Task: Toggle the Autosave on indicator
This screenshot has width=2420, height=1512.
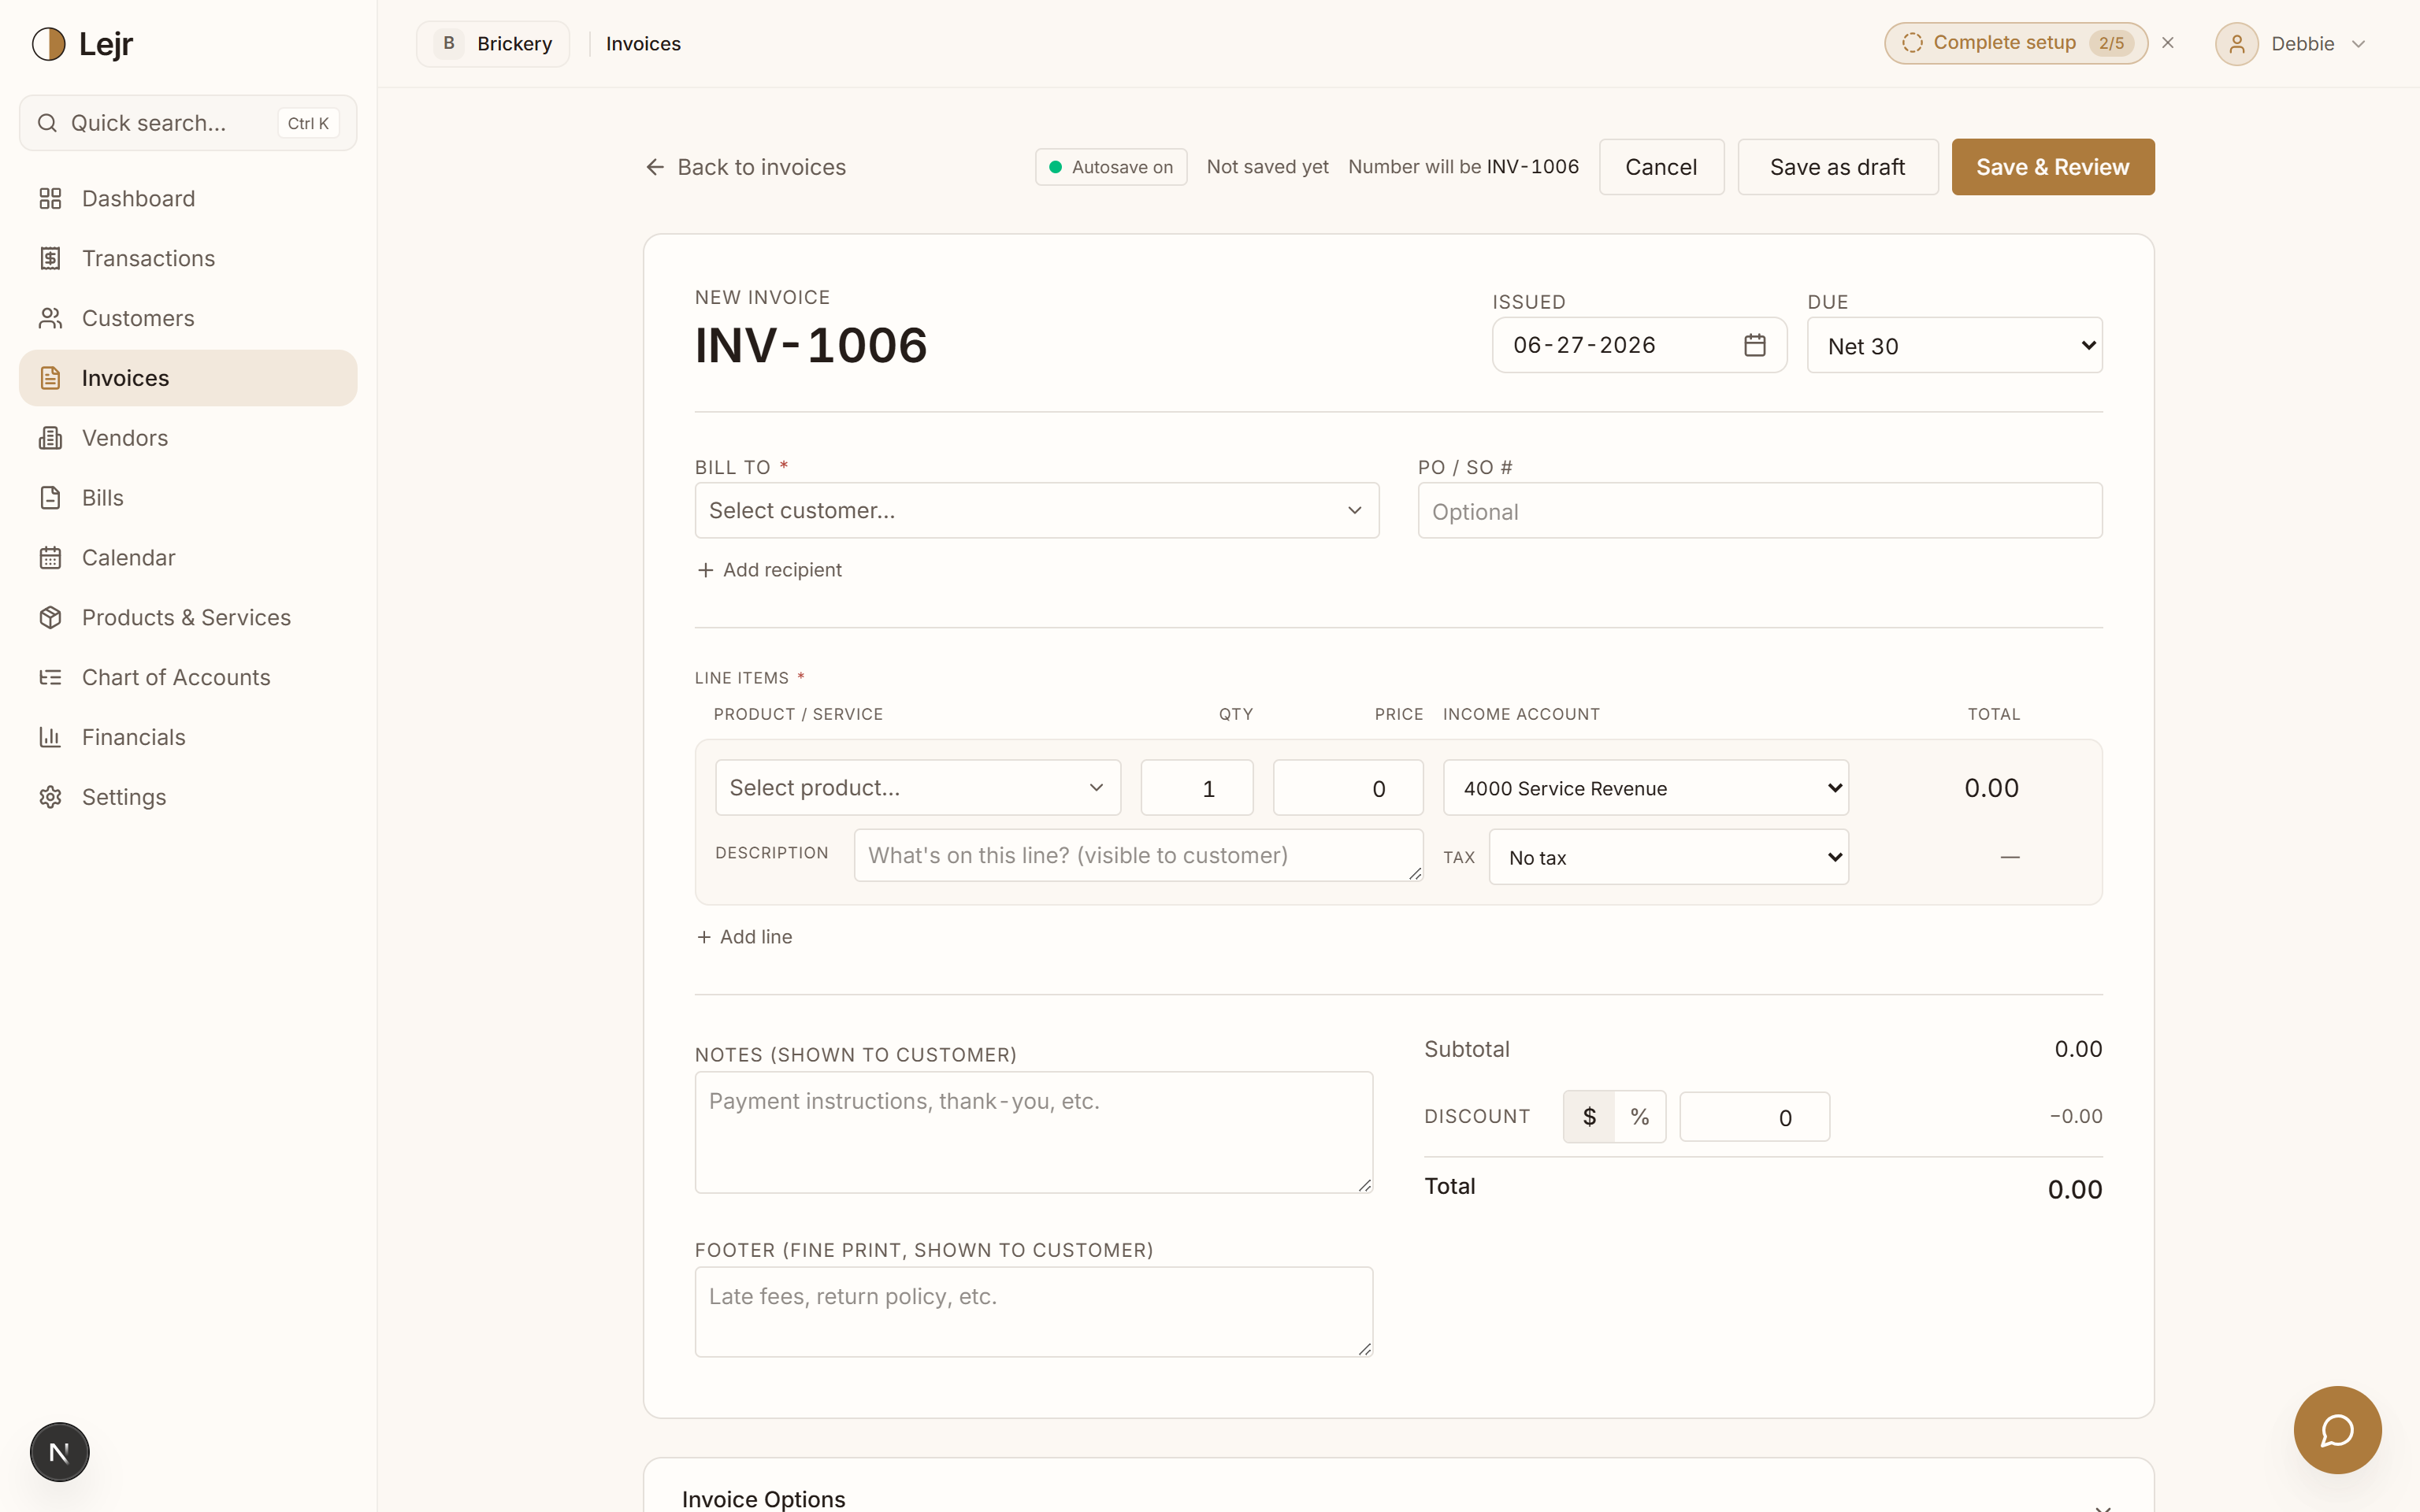Action: coord(1111,167)
